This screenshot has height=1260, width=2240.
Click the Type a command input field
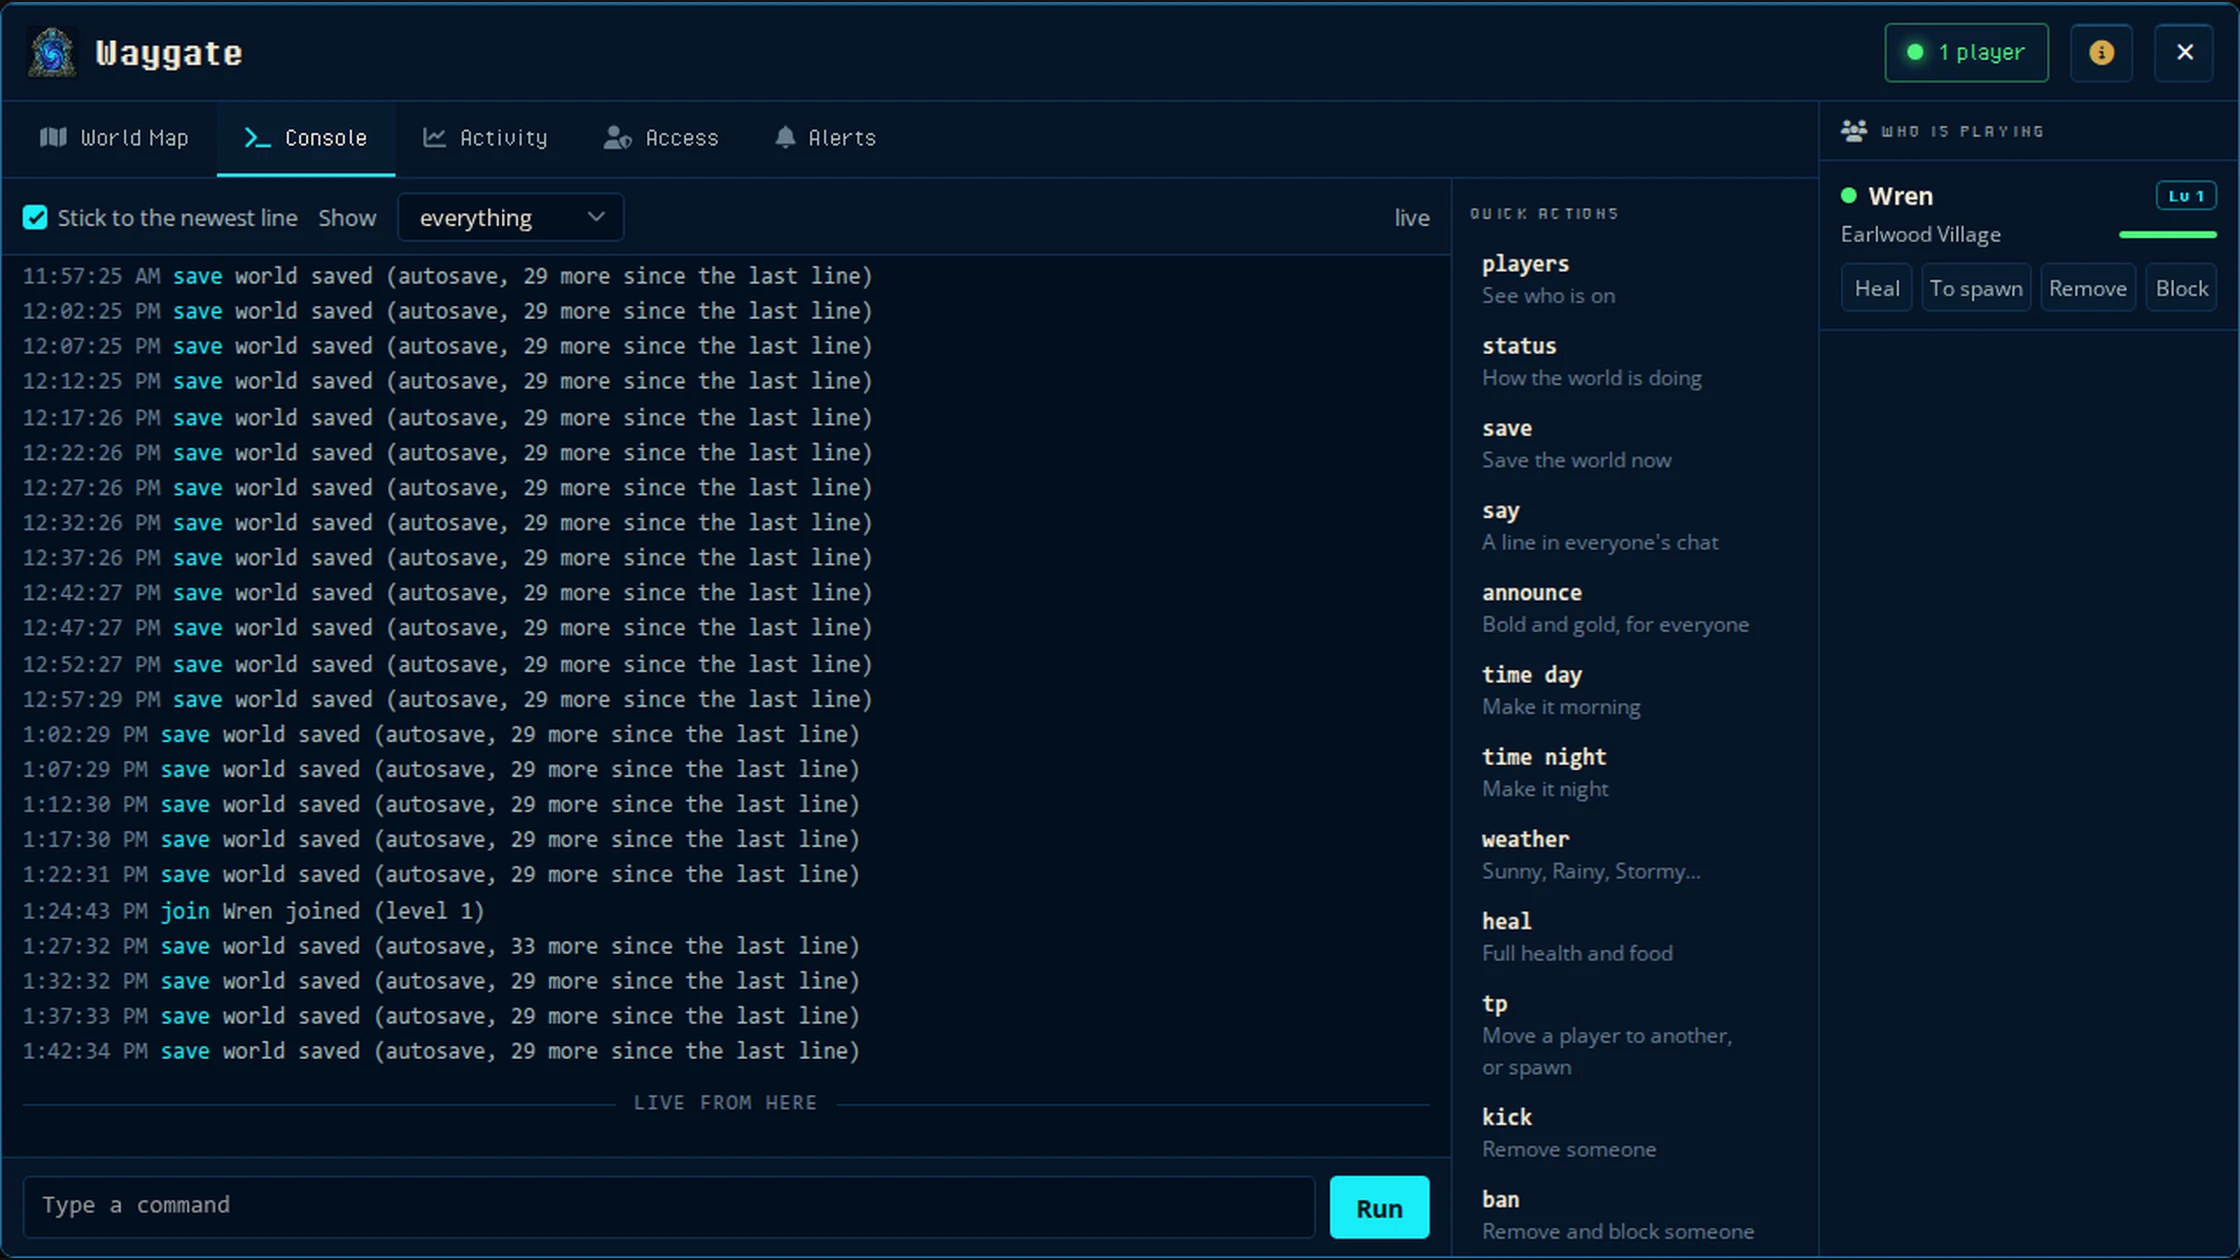668,1206
